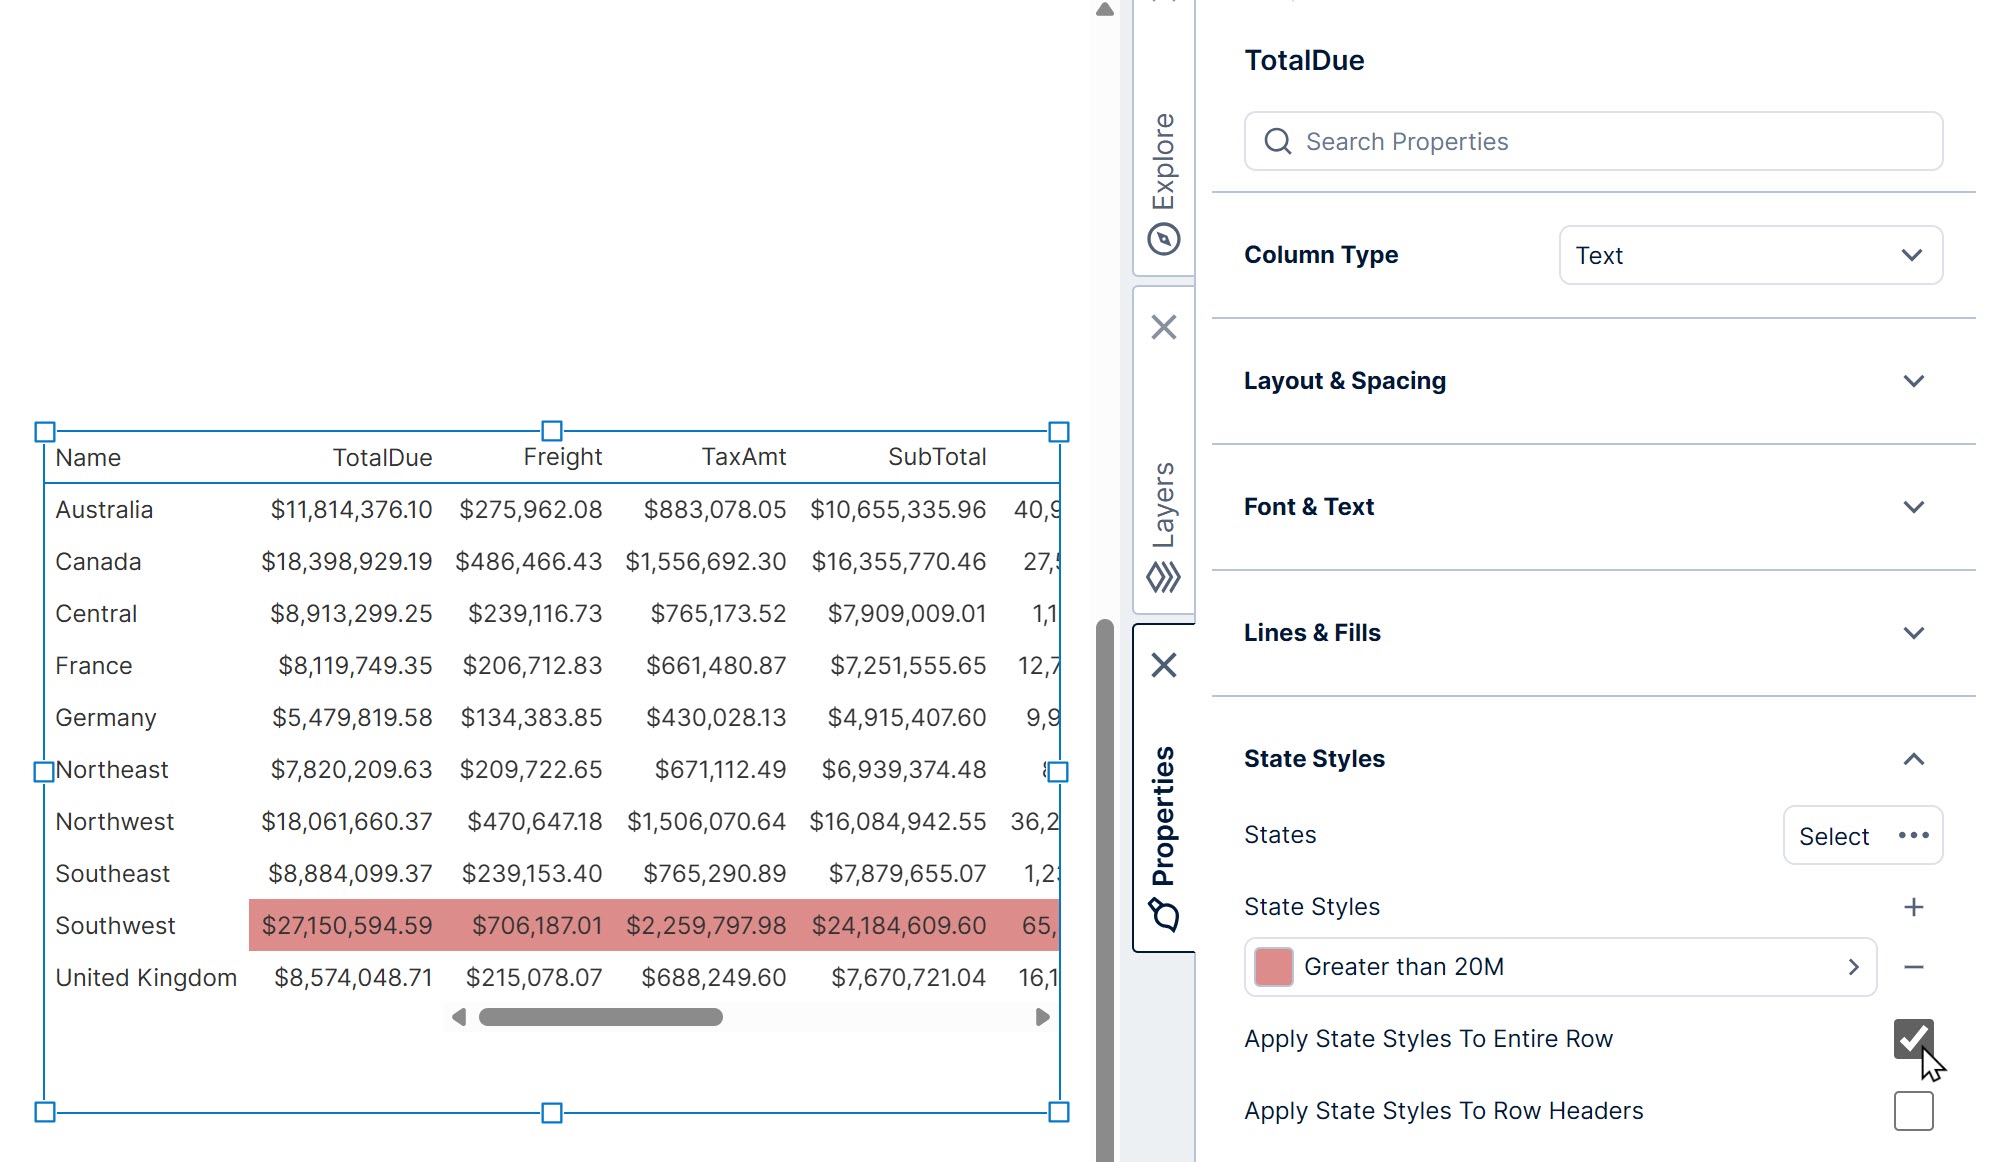Click the Select button for States
This screenshot has width=1989, height=1162.
pos(1833,835)
